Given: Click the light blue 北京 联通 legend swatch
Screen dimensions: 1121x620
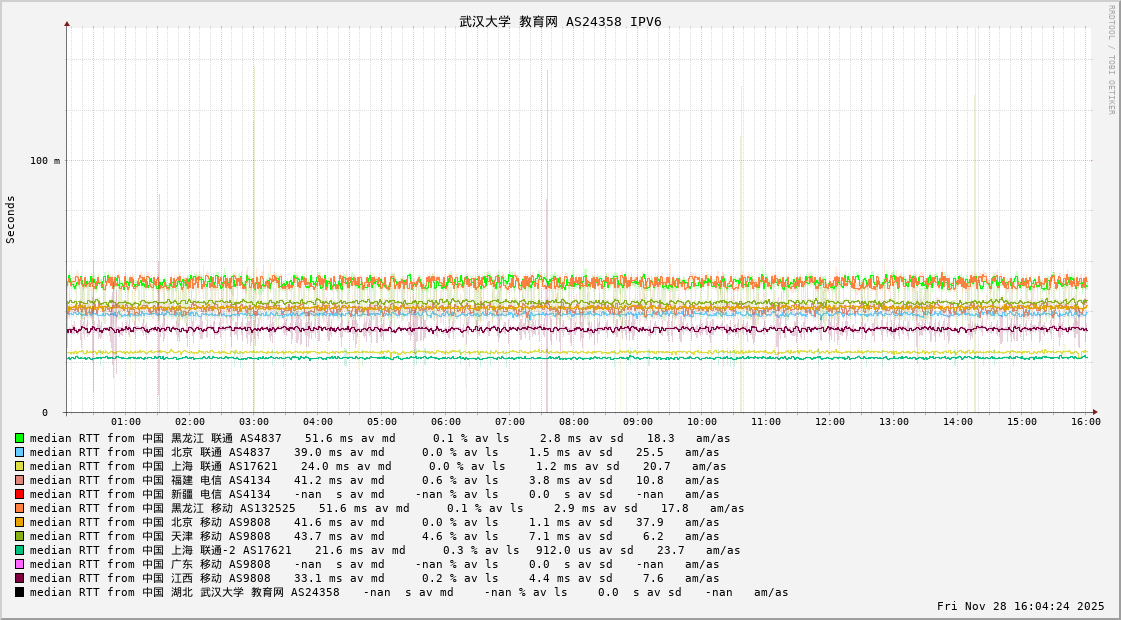Looking at the screenshot, I should [19, 452].
